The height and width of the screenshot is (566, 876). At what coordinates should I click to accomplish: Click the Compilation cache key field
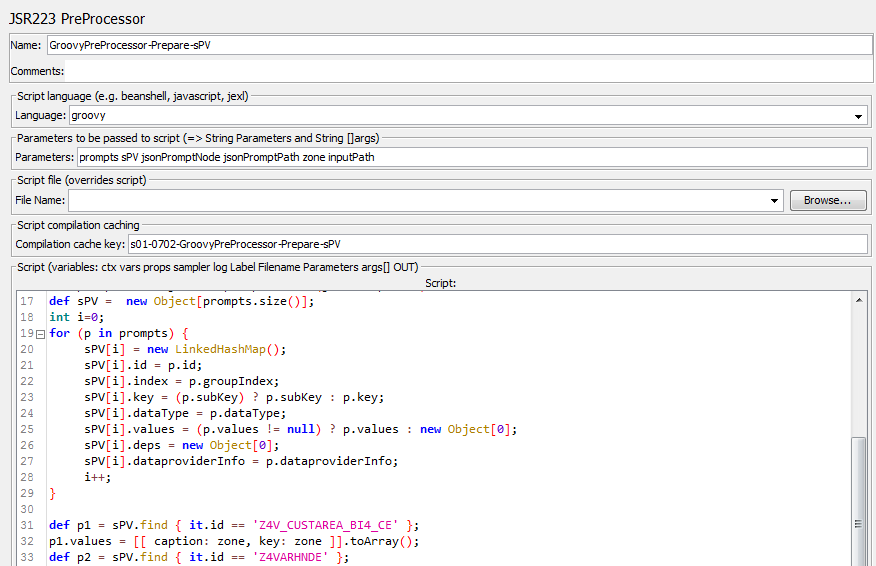tap(497, 244)
